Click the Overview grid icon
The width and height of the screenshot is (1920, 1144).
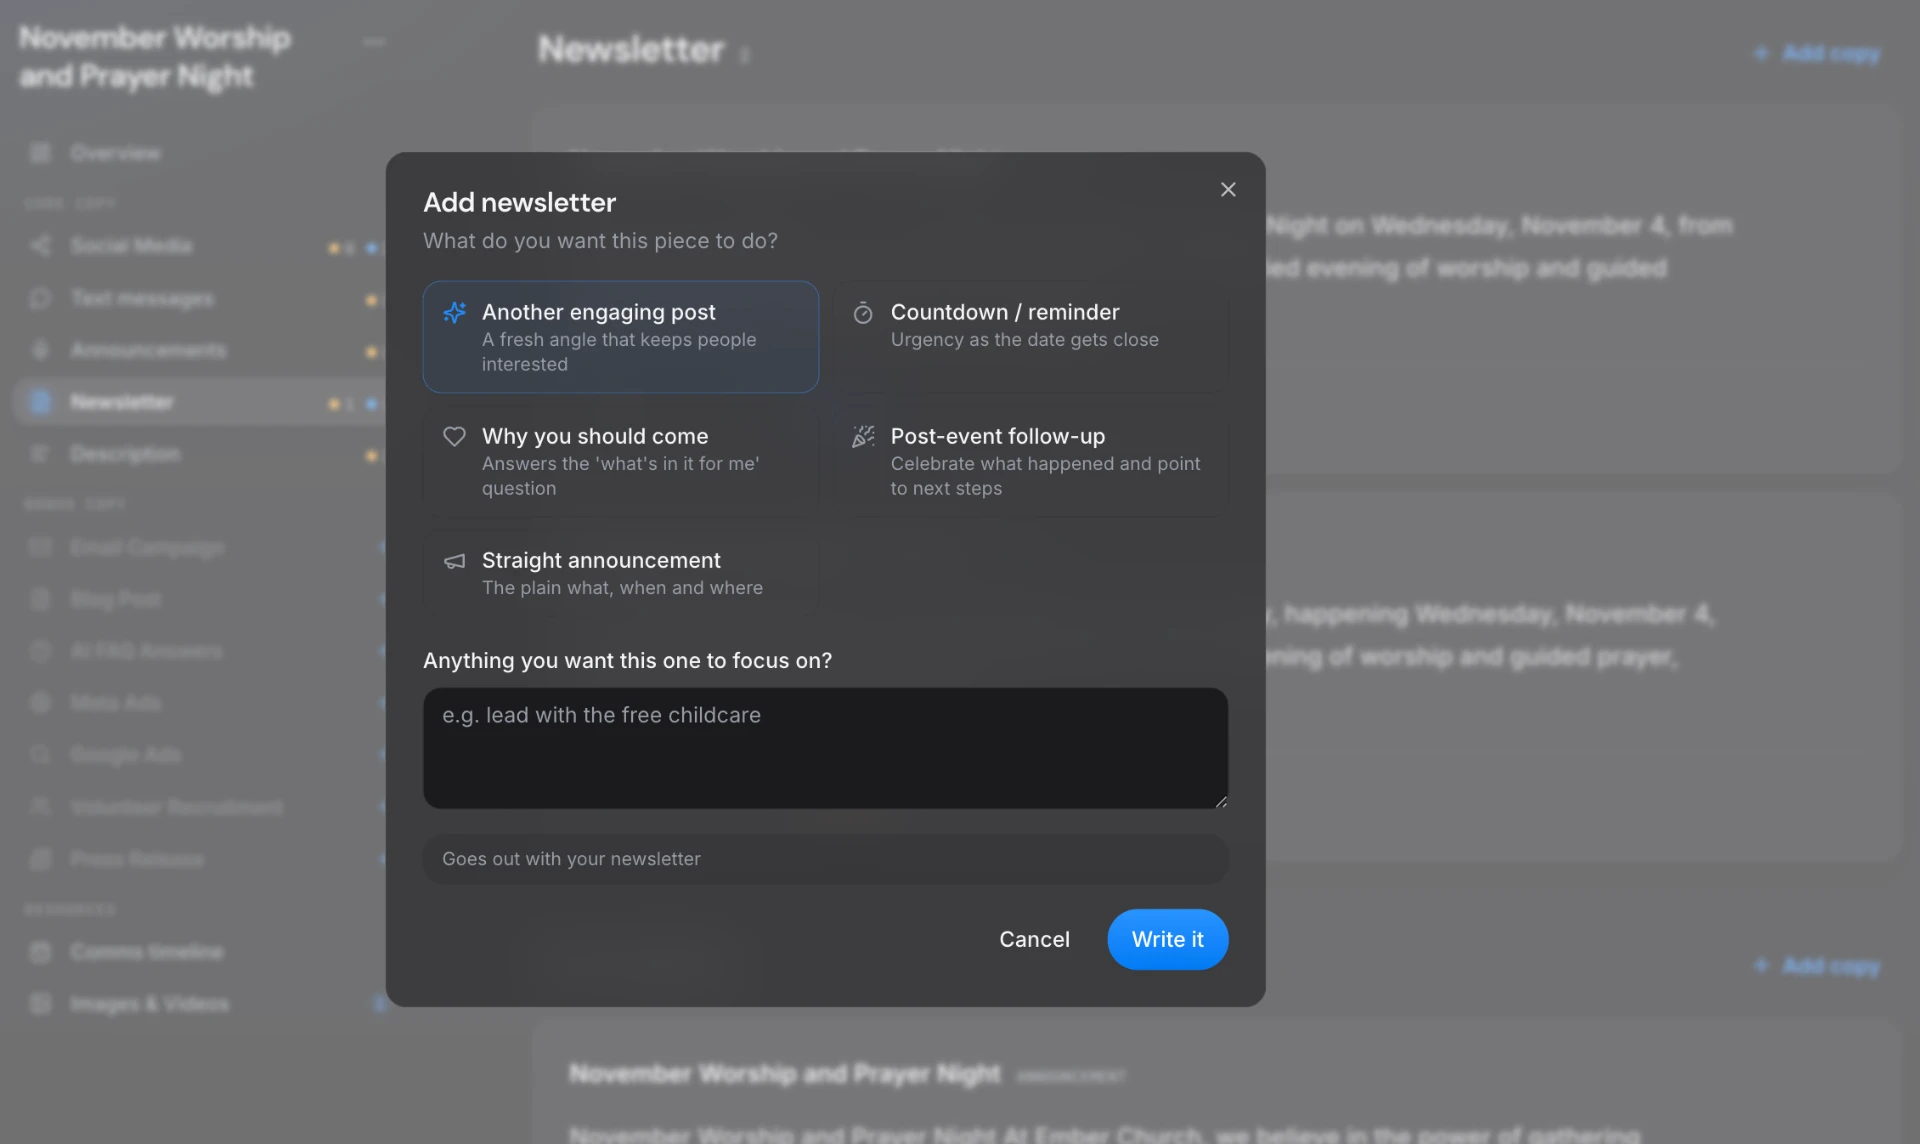coord(40,153)
